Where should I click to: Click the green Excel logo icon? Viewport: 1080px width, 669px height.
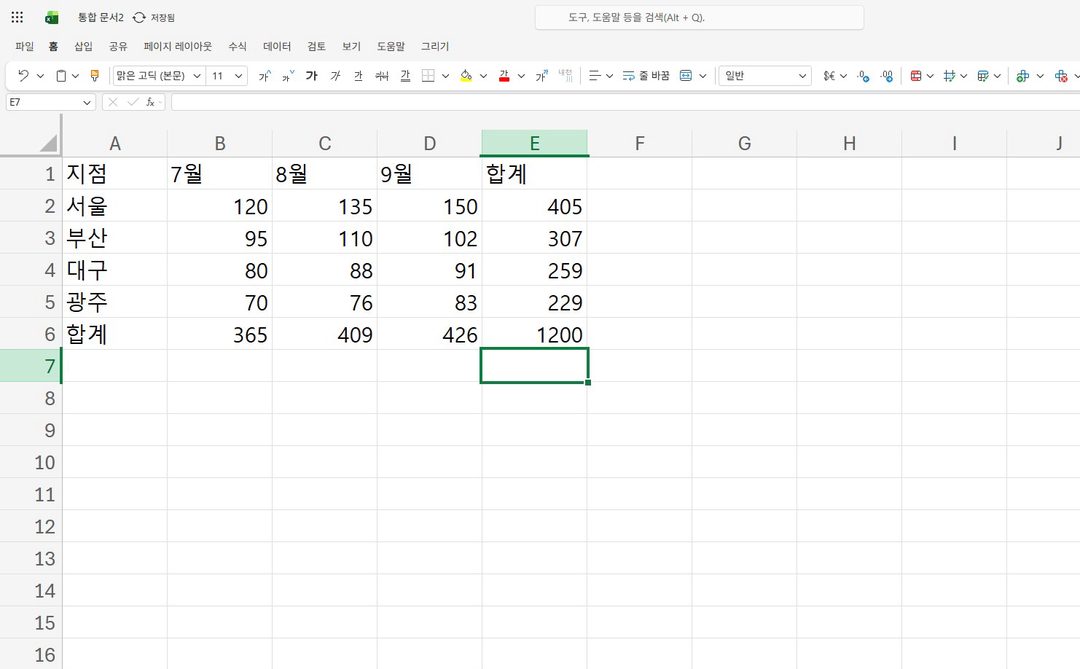click(x=52, y=18)
